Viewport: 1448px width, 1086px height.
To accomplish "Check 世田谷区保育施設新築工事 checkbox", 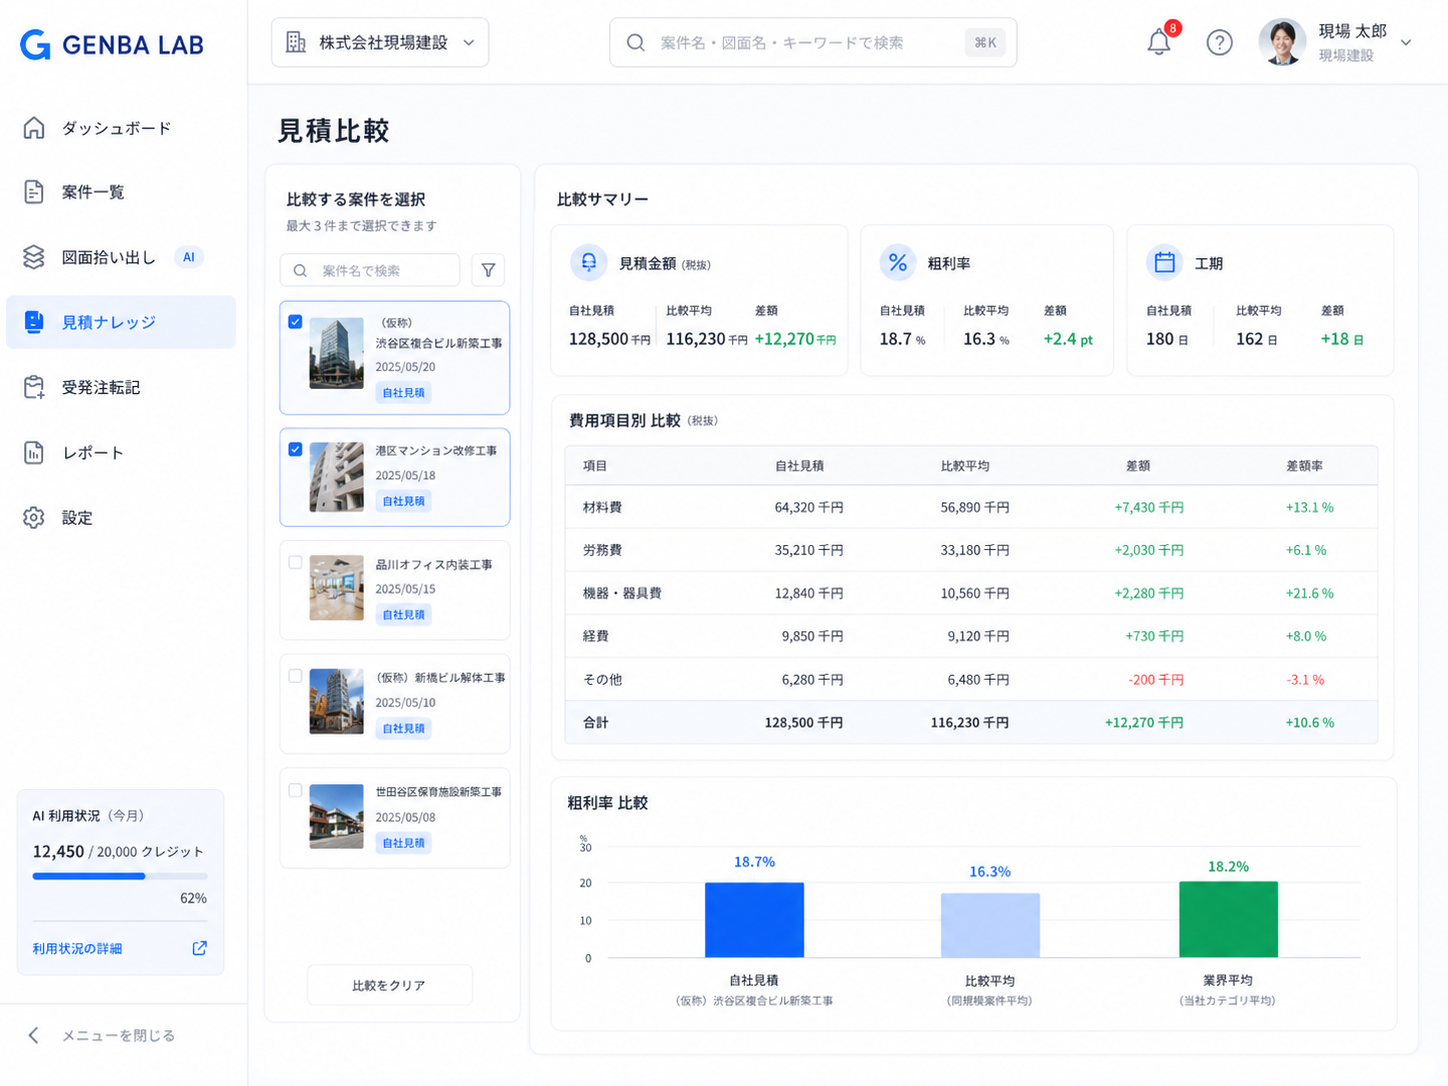I will 295,790.
